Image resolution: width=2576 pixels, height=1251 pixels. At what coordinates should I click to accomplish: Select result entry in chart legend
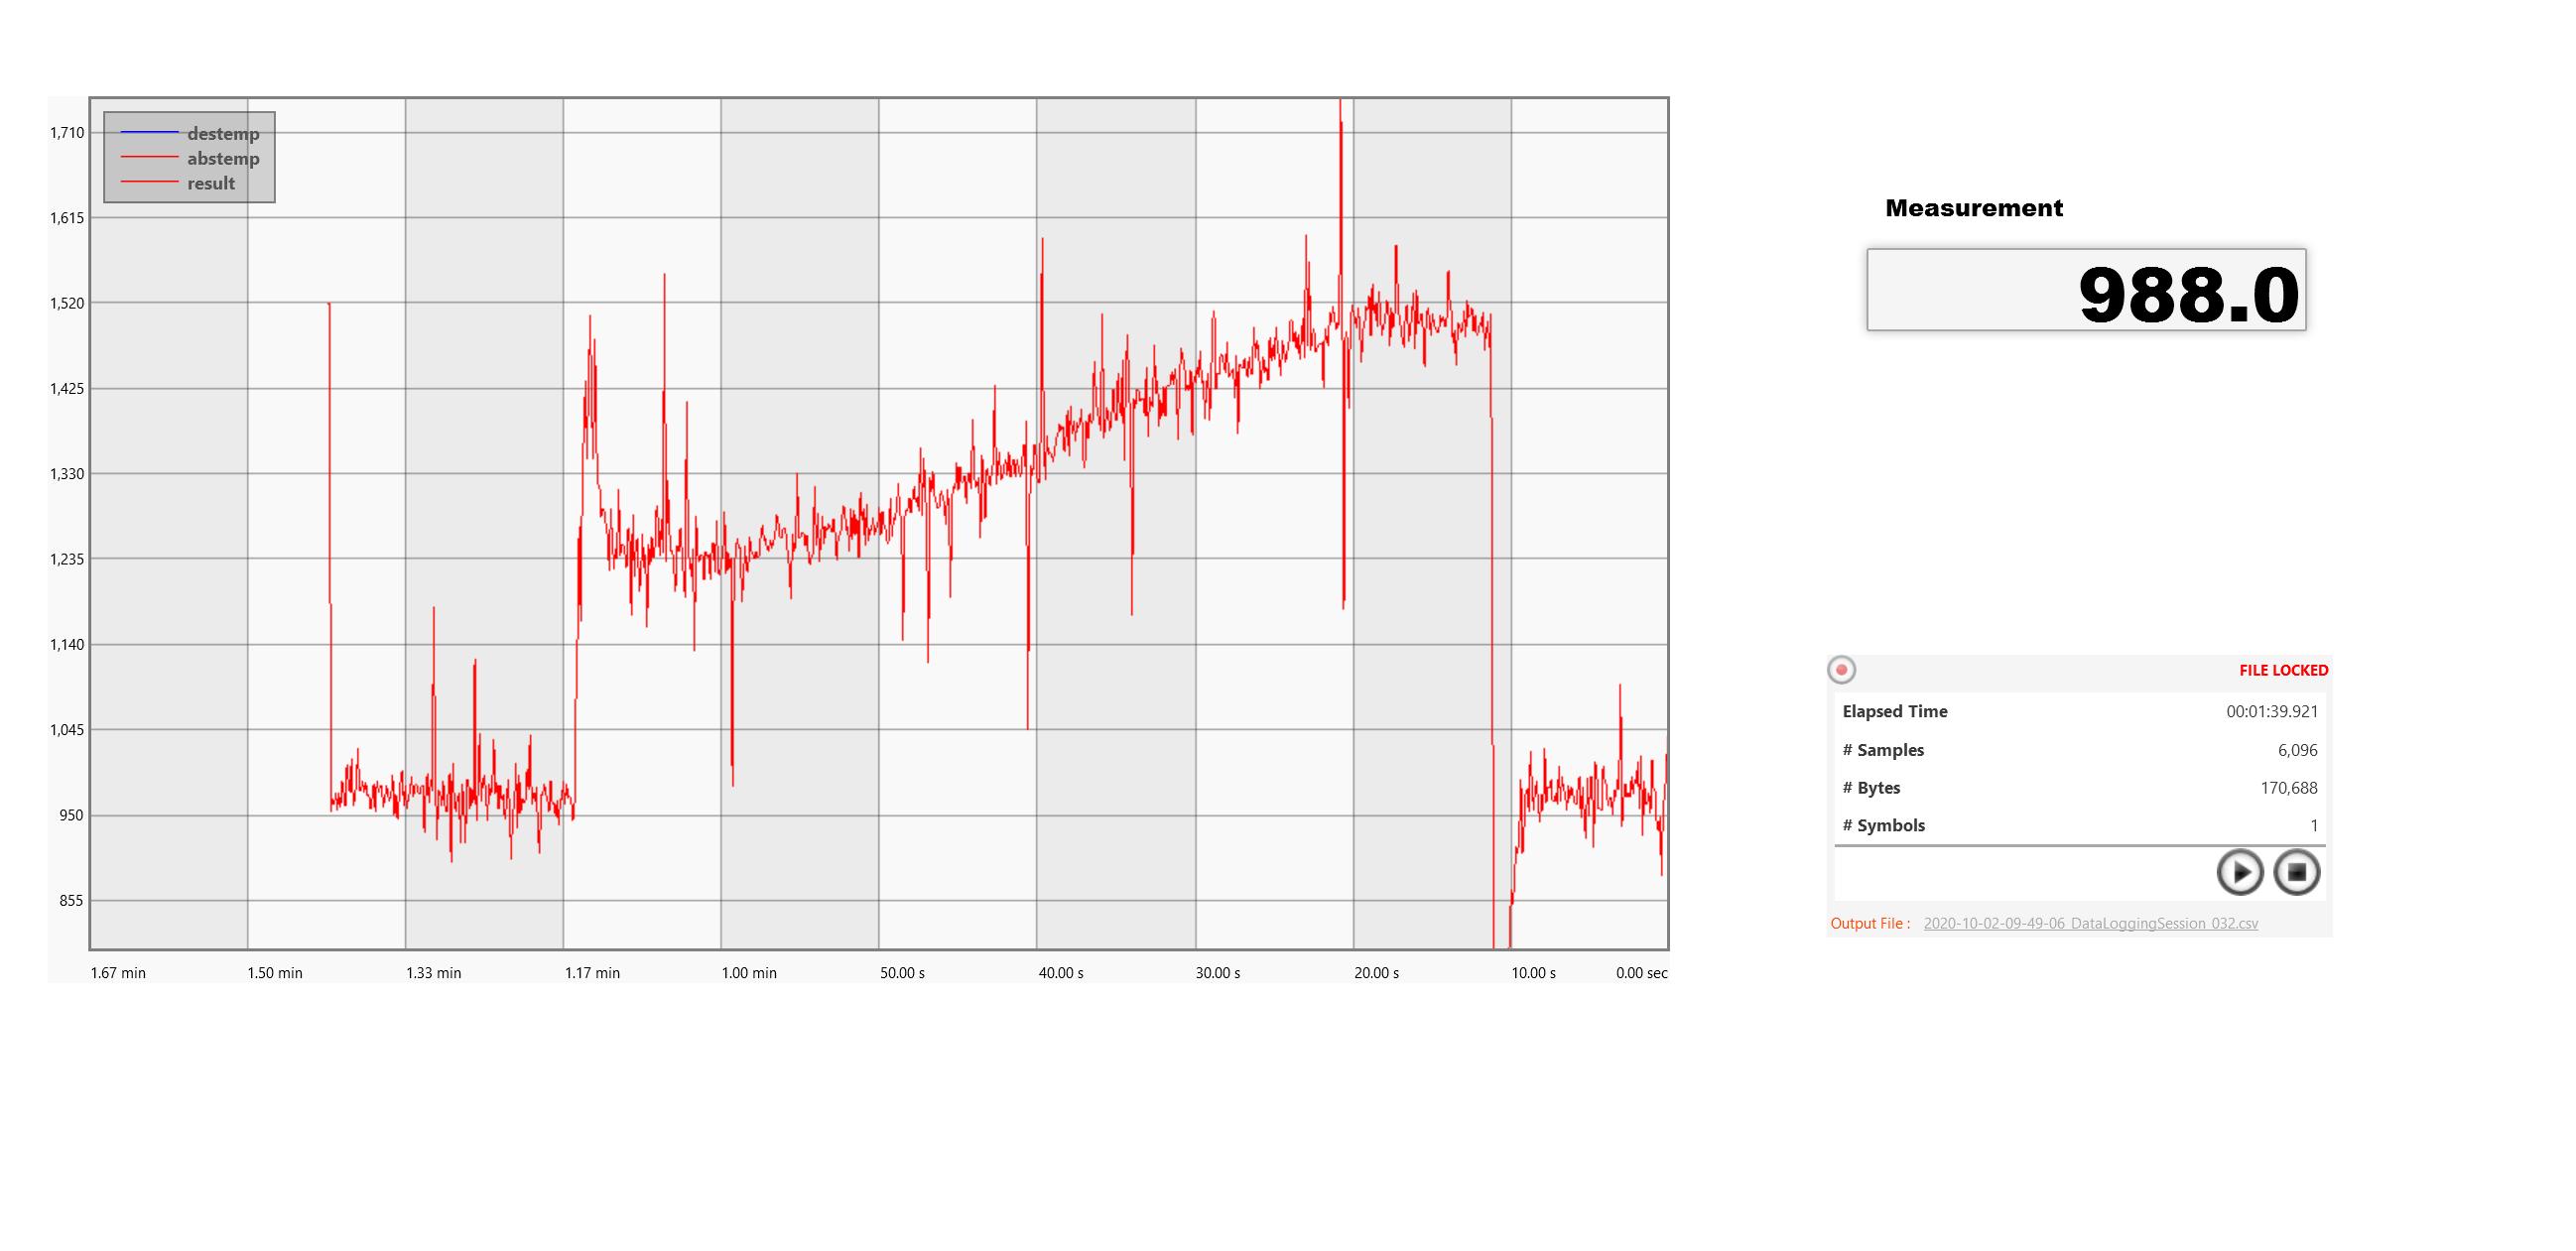click(x=178, y=183)
